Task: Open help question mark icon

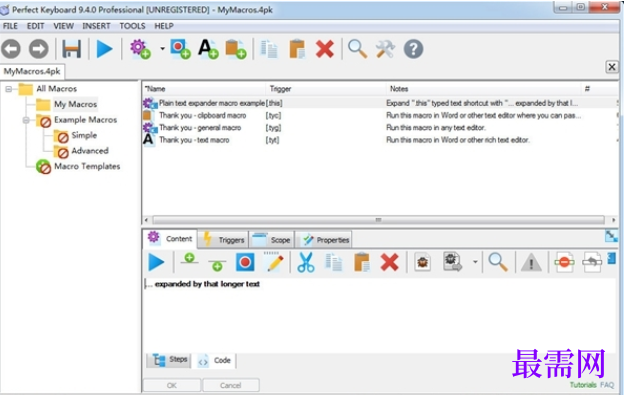Action: pyautogui.click(x=413, y=49)
